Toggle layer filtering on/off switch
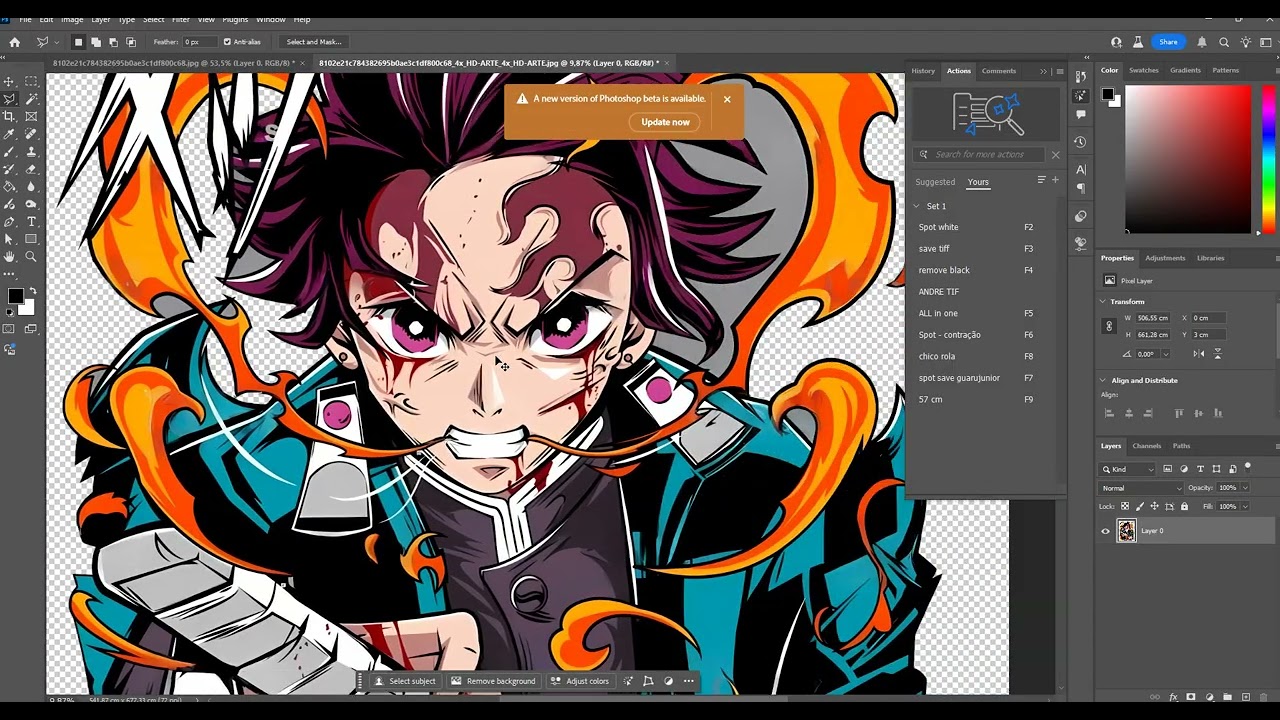 pos(1248,466)
